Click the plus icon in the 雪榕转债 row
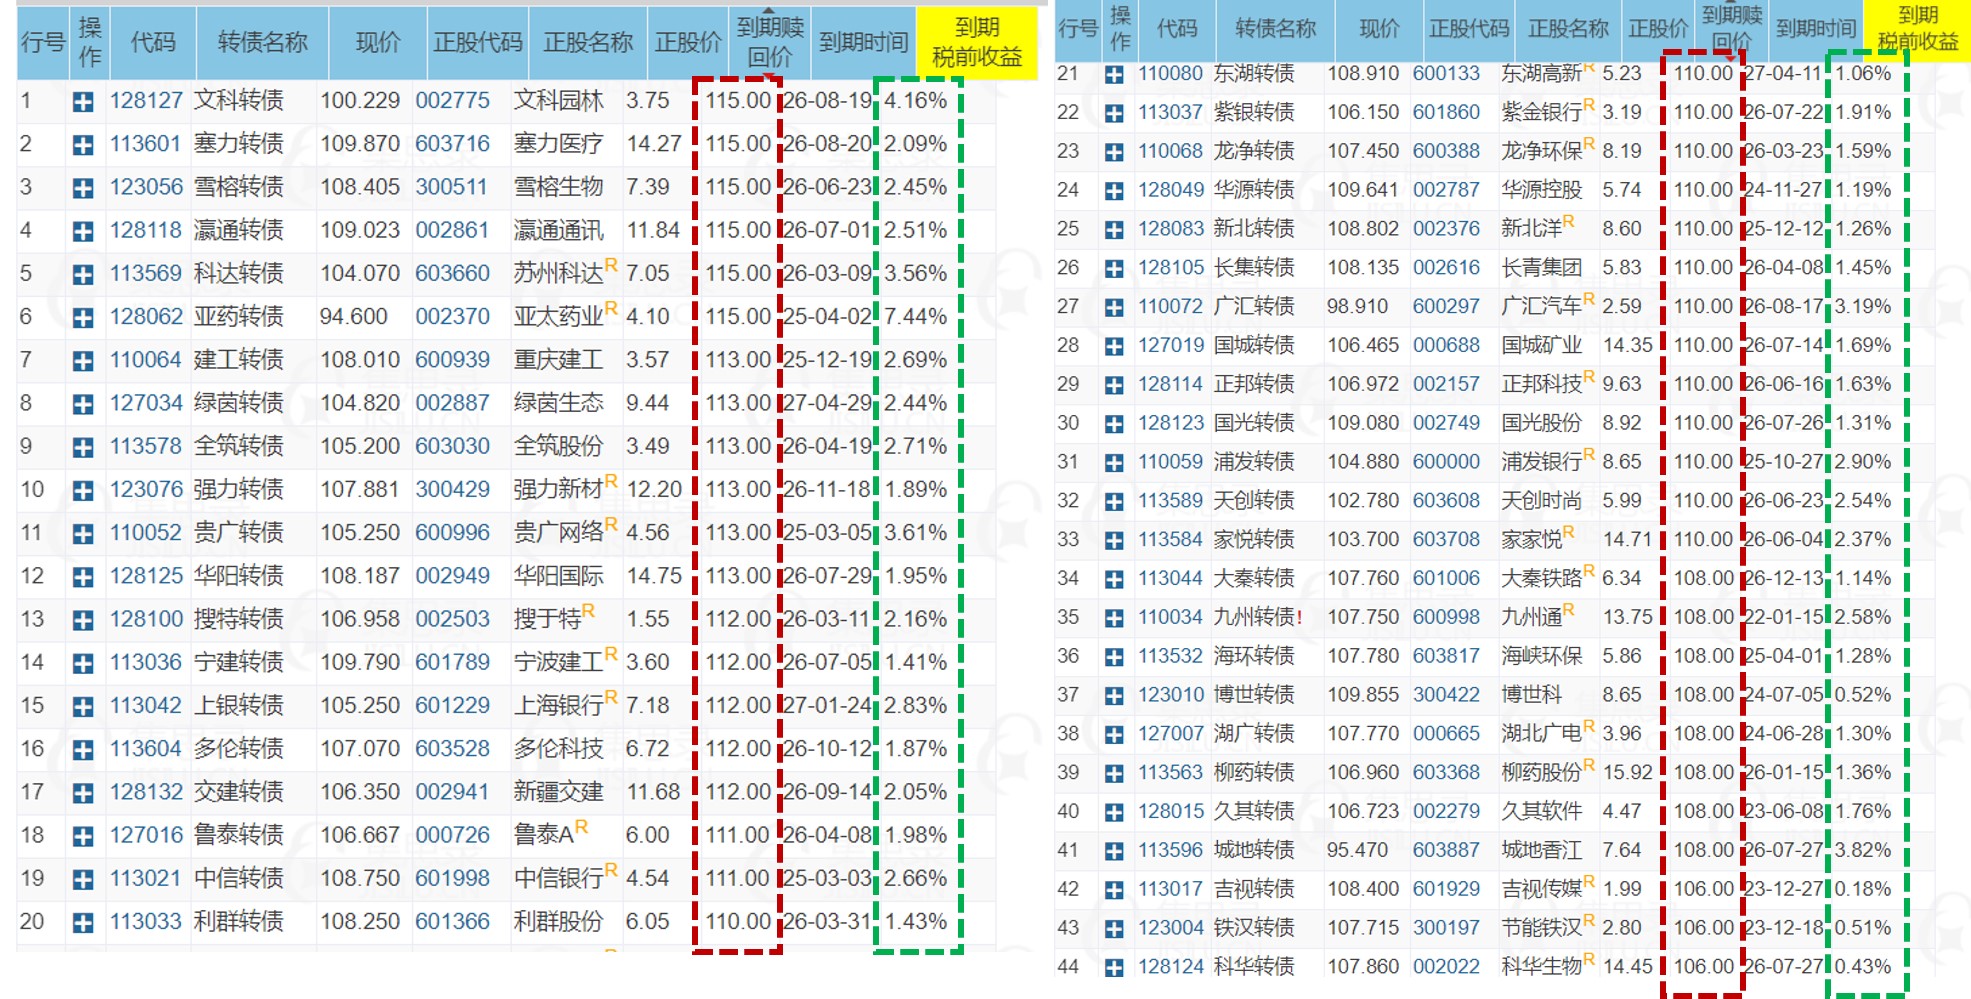 coord(83,188)
